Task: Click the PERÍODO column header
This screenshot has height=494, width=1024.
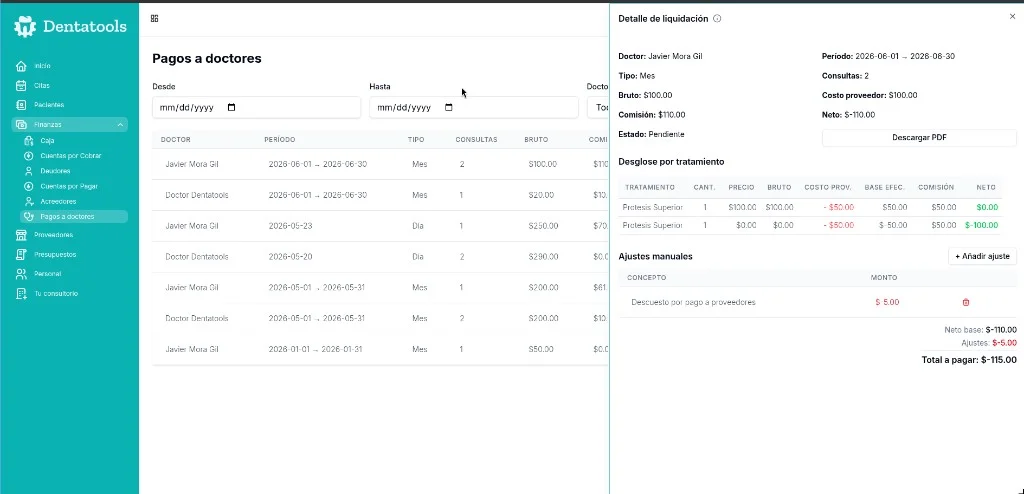Action: click(280, 140)
